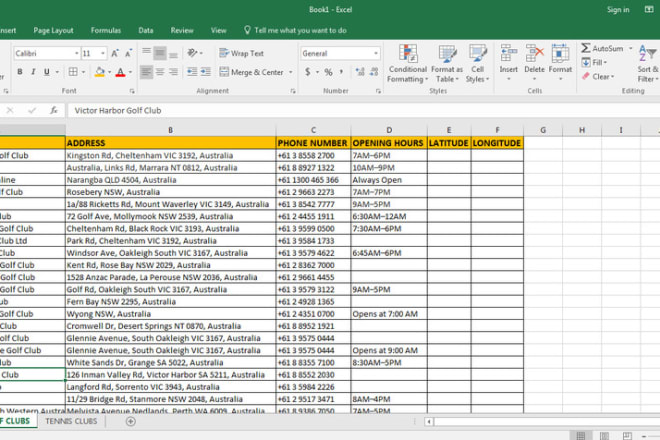Click the Insert cells icon

(x=508, y=53)
